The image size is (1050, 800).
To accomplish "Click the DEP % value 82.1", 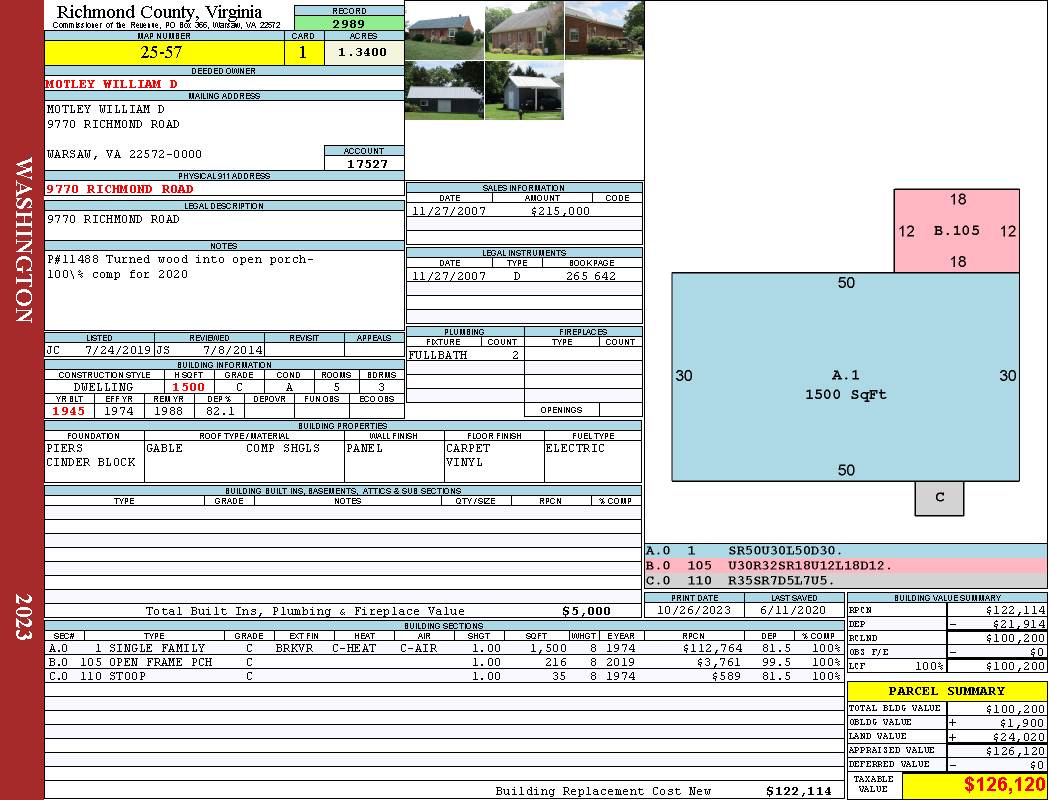I will [220, 411].
